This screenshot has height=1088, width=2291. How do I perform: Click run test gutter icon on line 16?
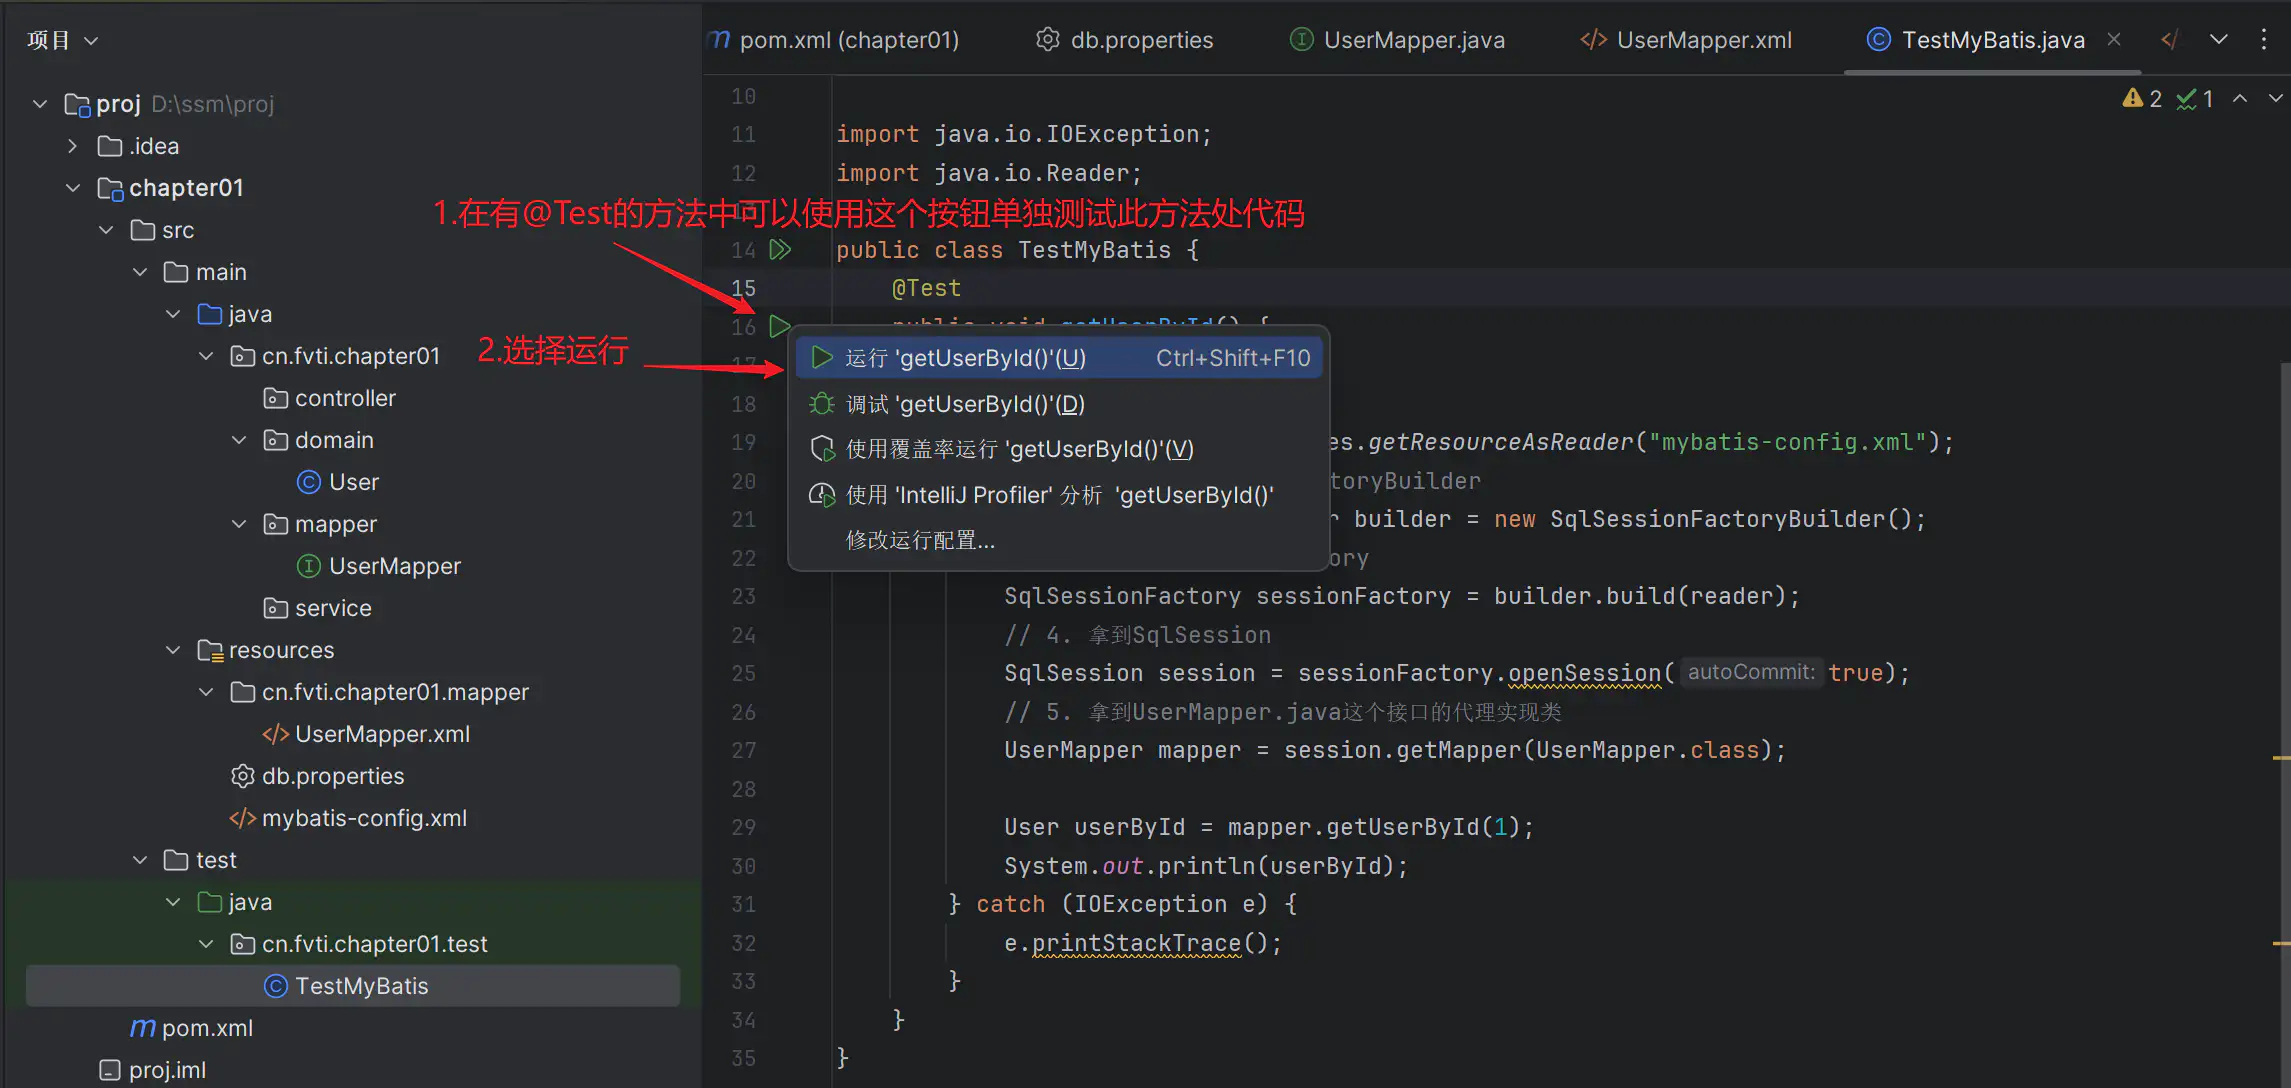[780, 326]
